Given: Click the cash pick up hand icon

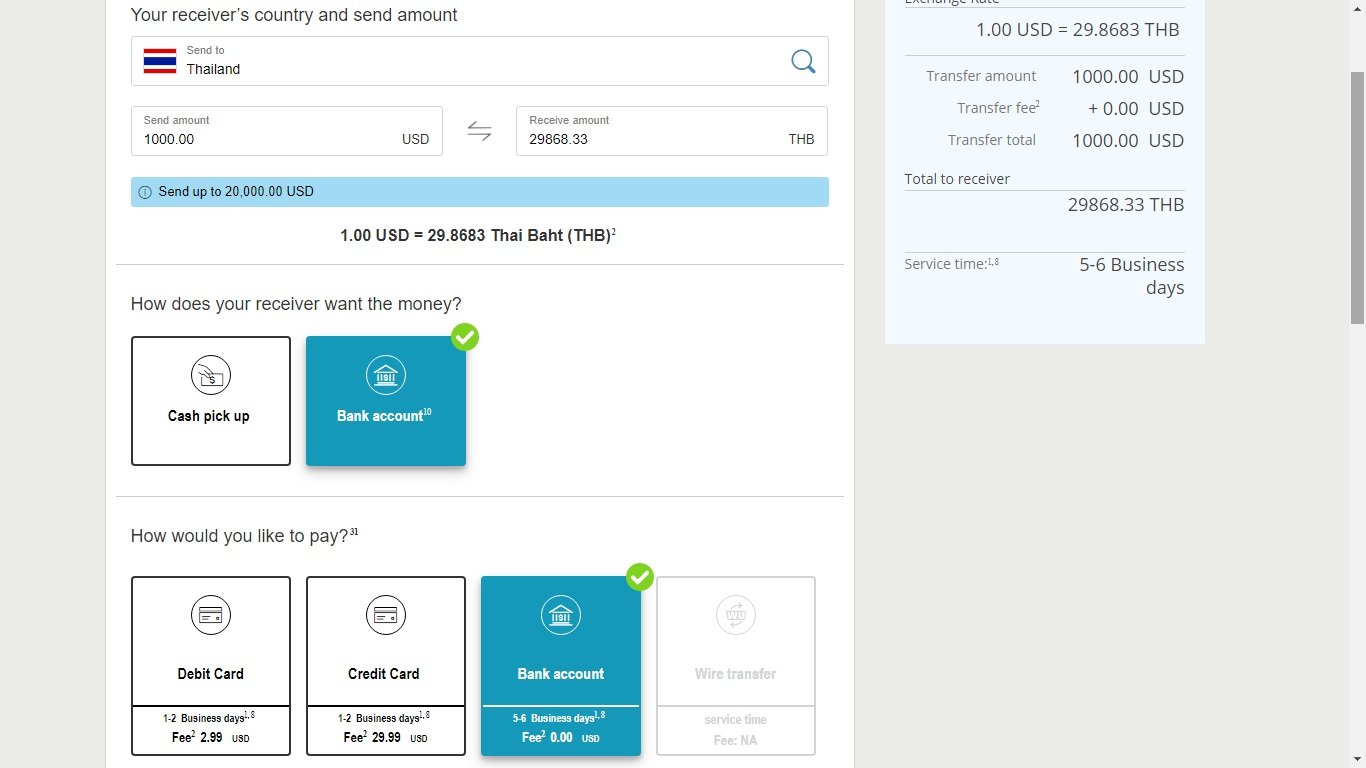Looking at the screenshot, I should pos(211,376).
